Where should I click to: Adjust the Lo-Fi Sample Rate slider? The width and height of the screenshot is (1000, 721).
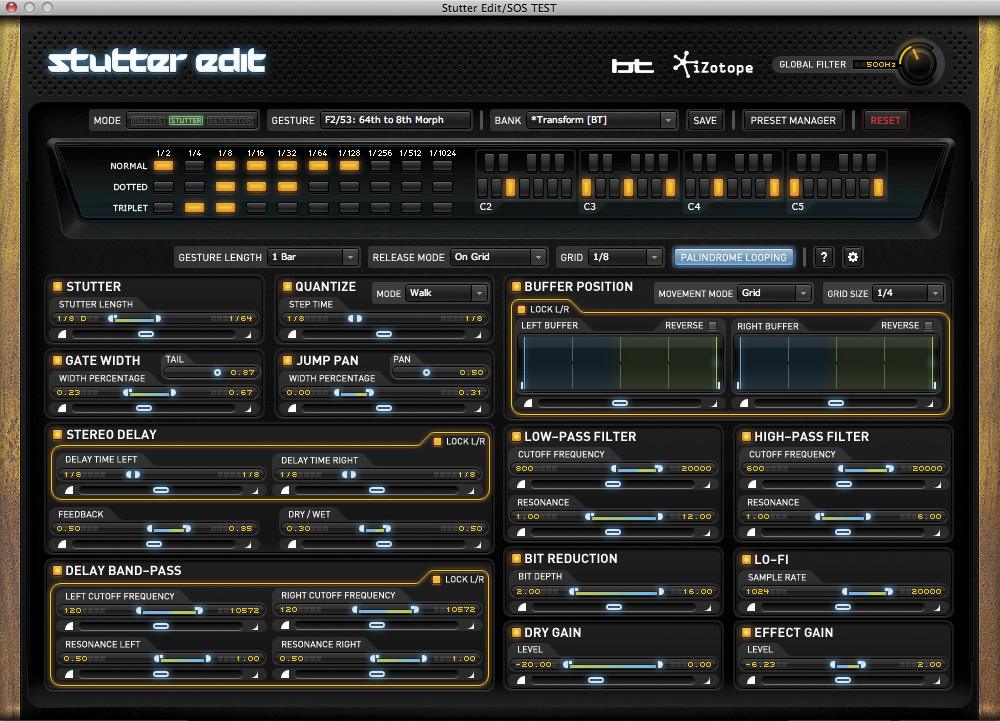click(867, 592)
